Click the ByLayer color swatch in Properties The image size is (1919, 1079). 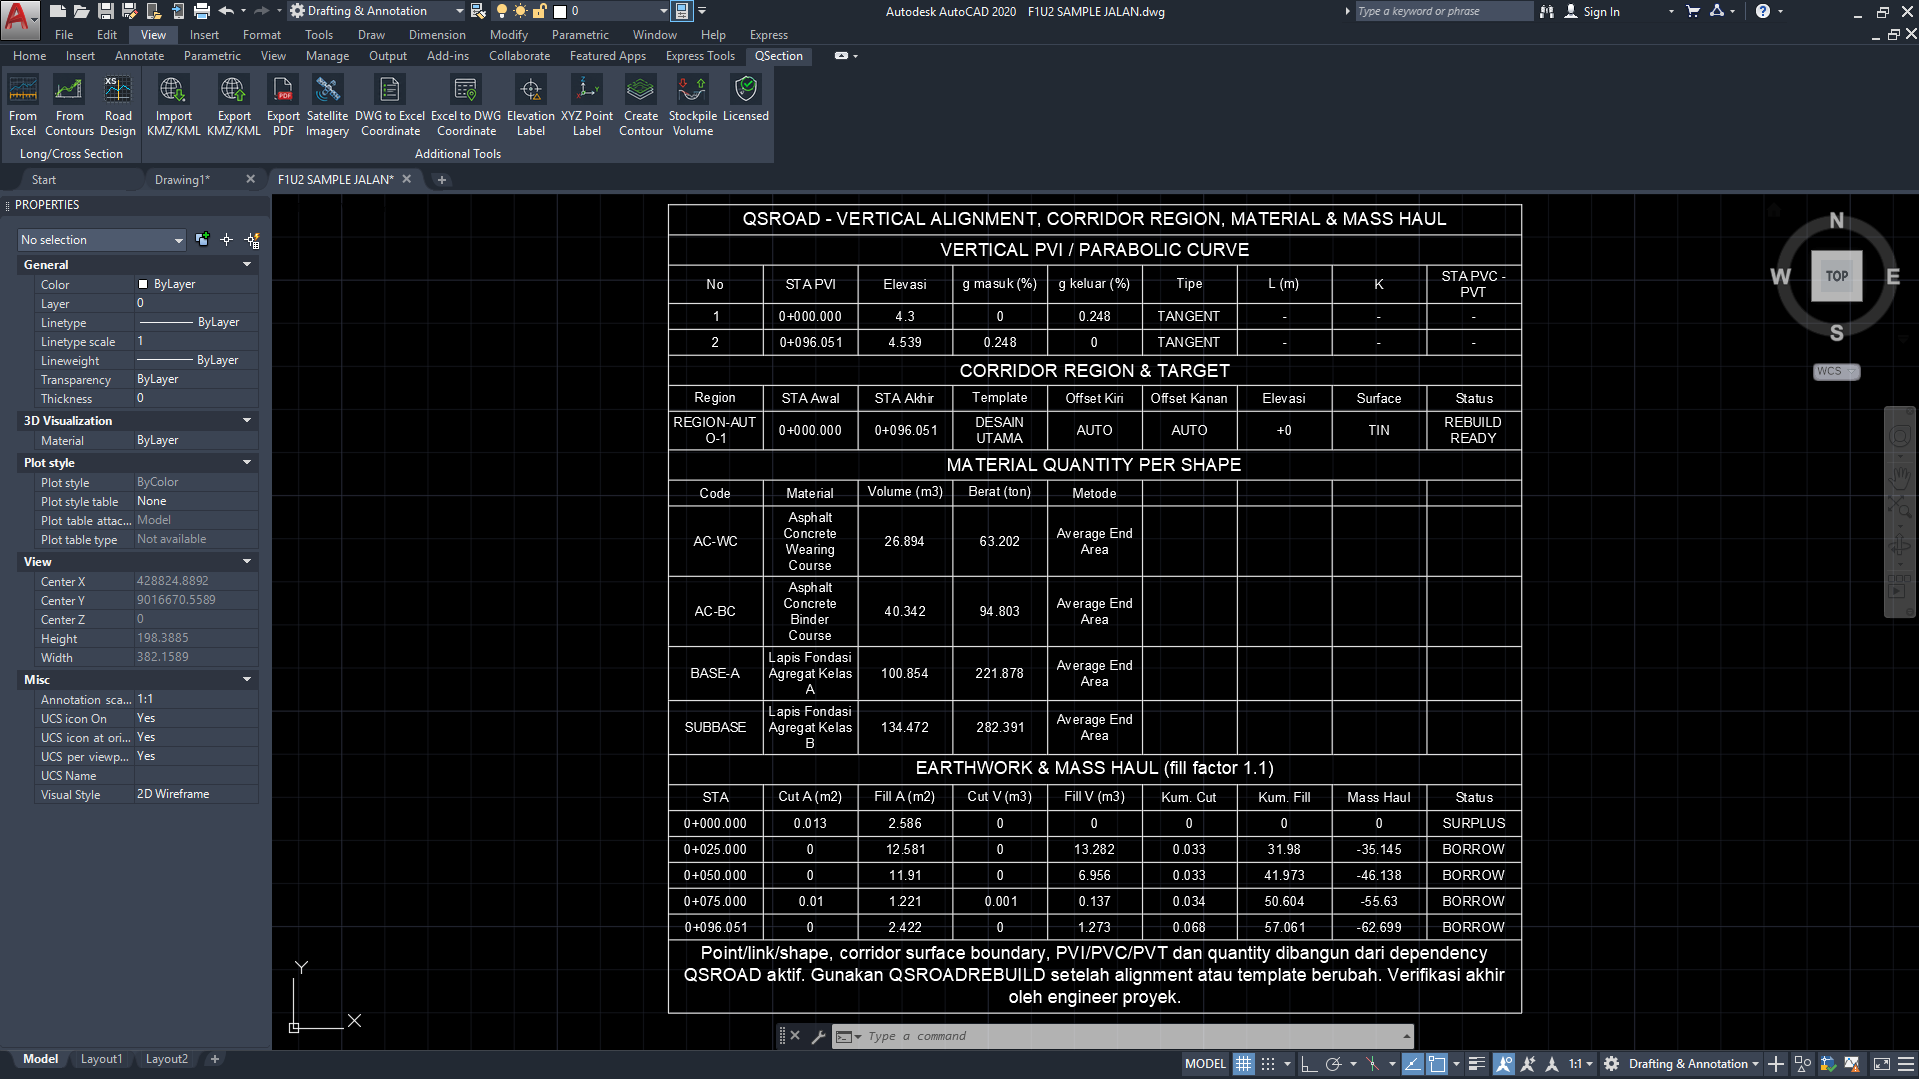143,284
